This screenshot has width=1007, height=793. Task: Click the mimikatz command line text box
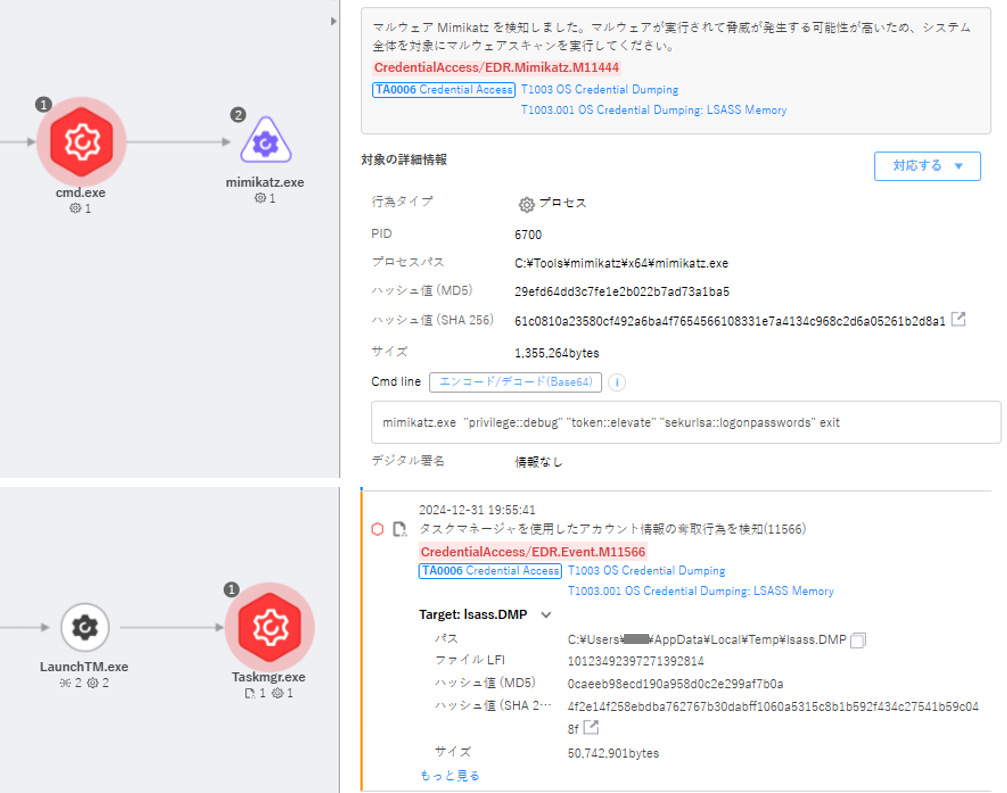685,423
